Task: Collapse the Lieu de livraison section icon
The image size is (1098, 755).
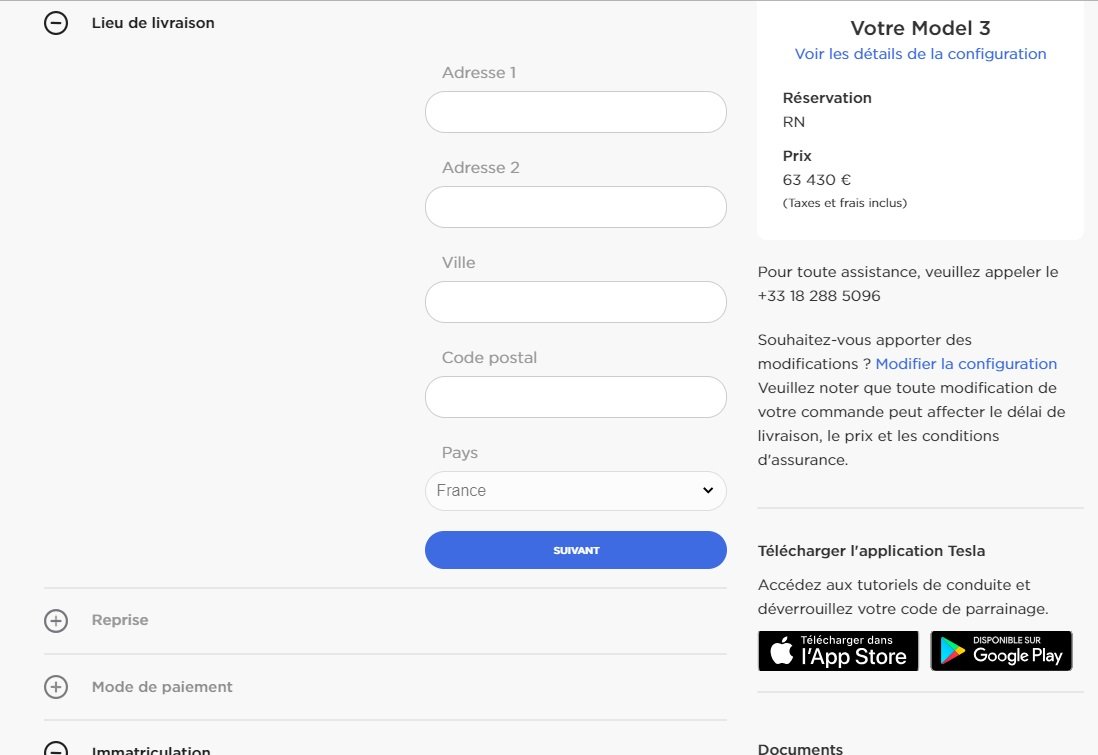Action: [56, 23]
